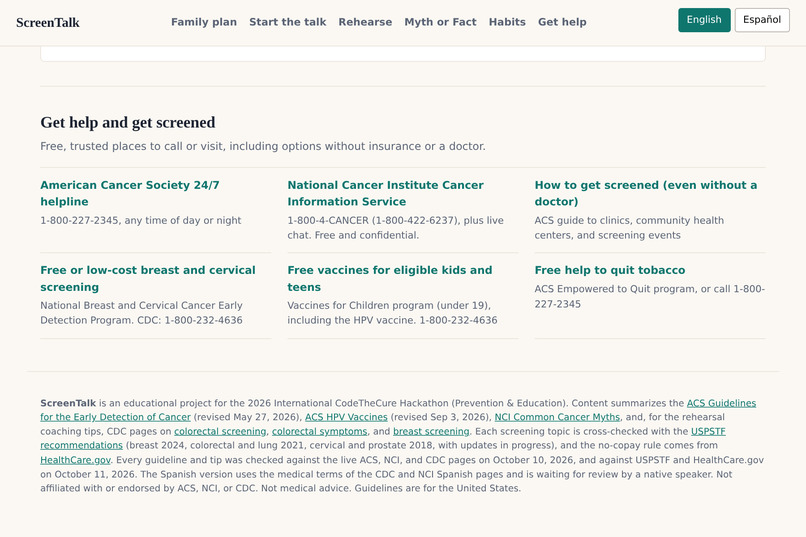The image size is (806, 537).
Task: Switch language to English
Action: 704,20
